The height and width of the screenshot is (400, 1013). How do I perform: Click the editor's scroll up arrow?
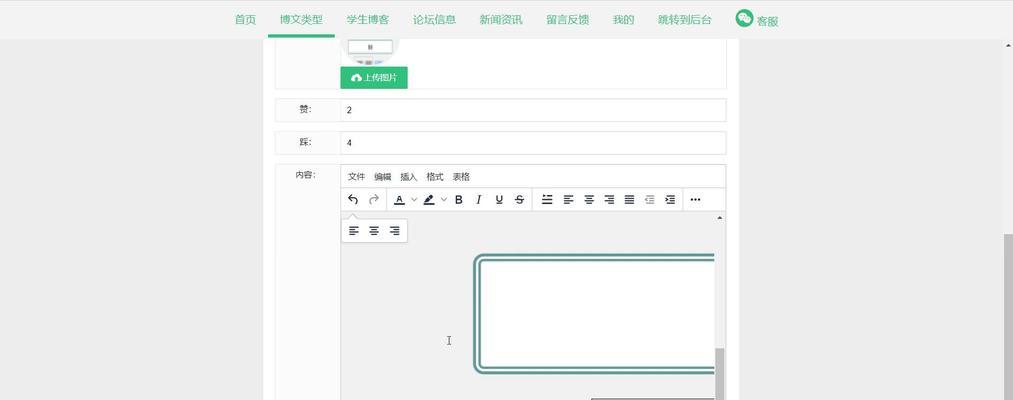tap(720, 218)
